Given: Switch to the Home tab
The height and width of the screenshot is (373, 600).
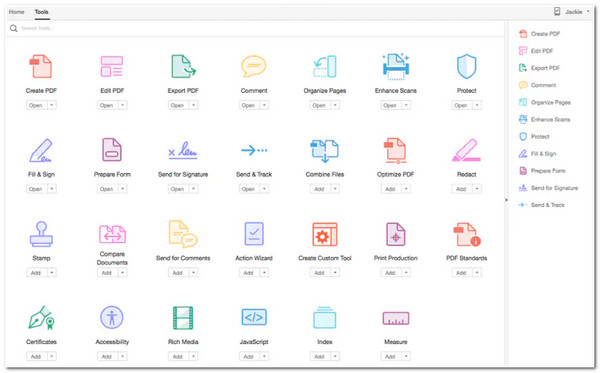Looking at the screenshot, I should point(16,12).
